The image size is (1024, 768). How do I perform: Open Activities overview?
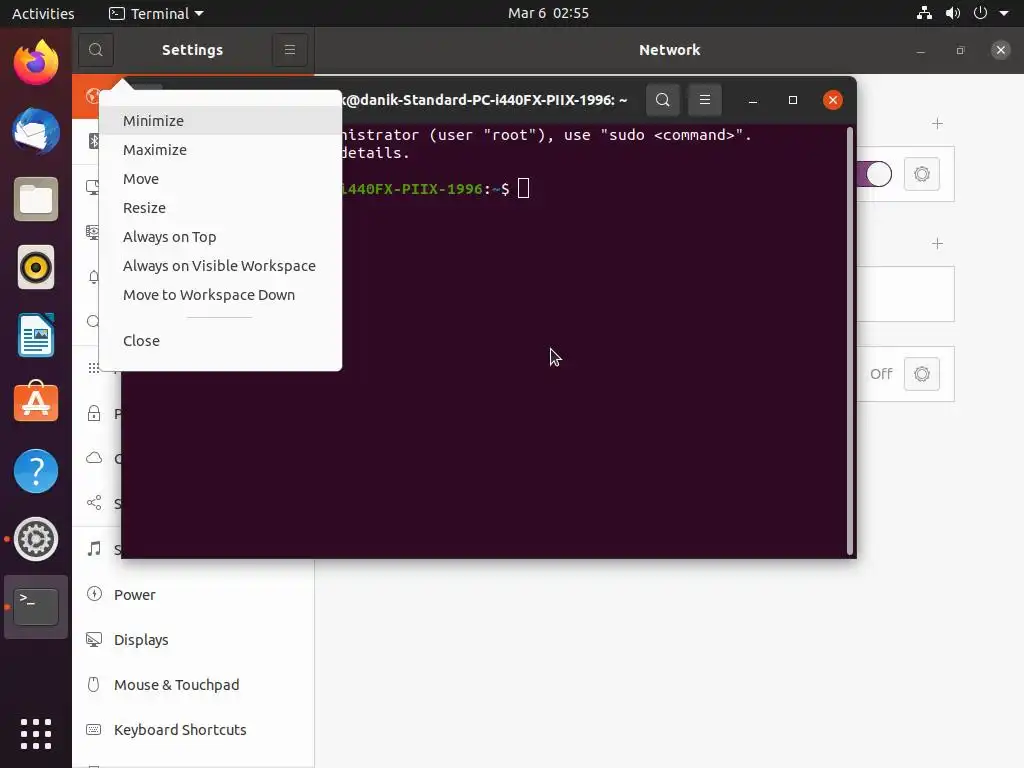click(43, 13)
